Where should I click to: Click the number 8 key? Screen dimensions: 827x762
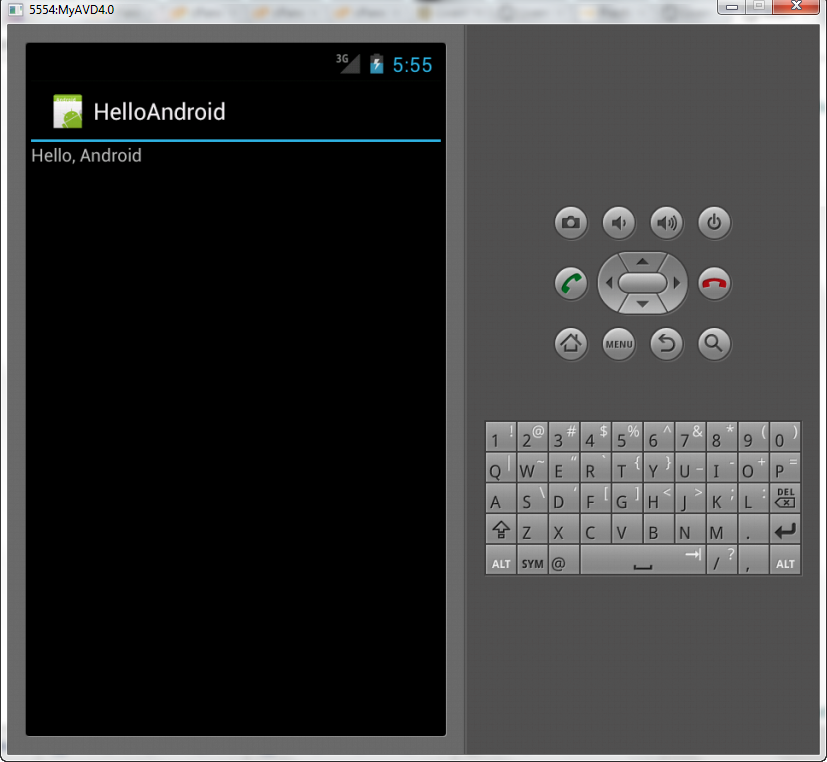pos(722,436)
